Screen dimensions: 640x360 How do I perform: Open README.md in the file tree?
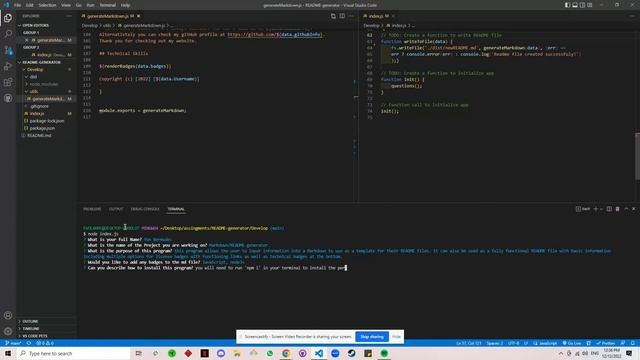point(39,136)
